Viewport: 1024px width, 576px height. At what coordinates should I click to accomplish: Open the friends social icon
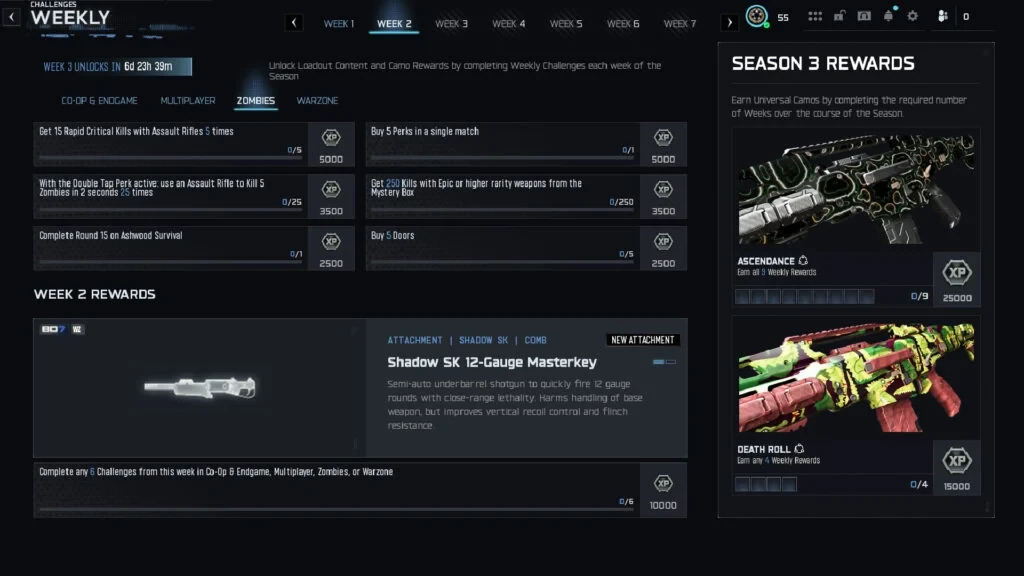(x=941, y=17)
